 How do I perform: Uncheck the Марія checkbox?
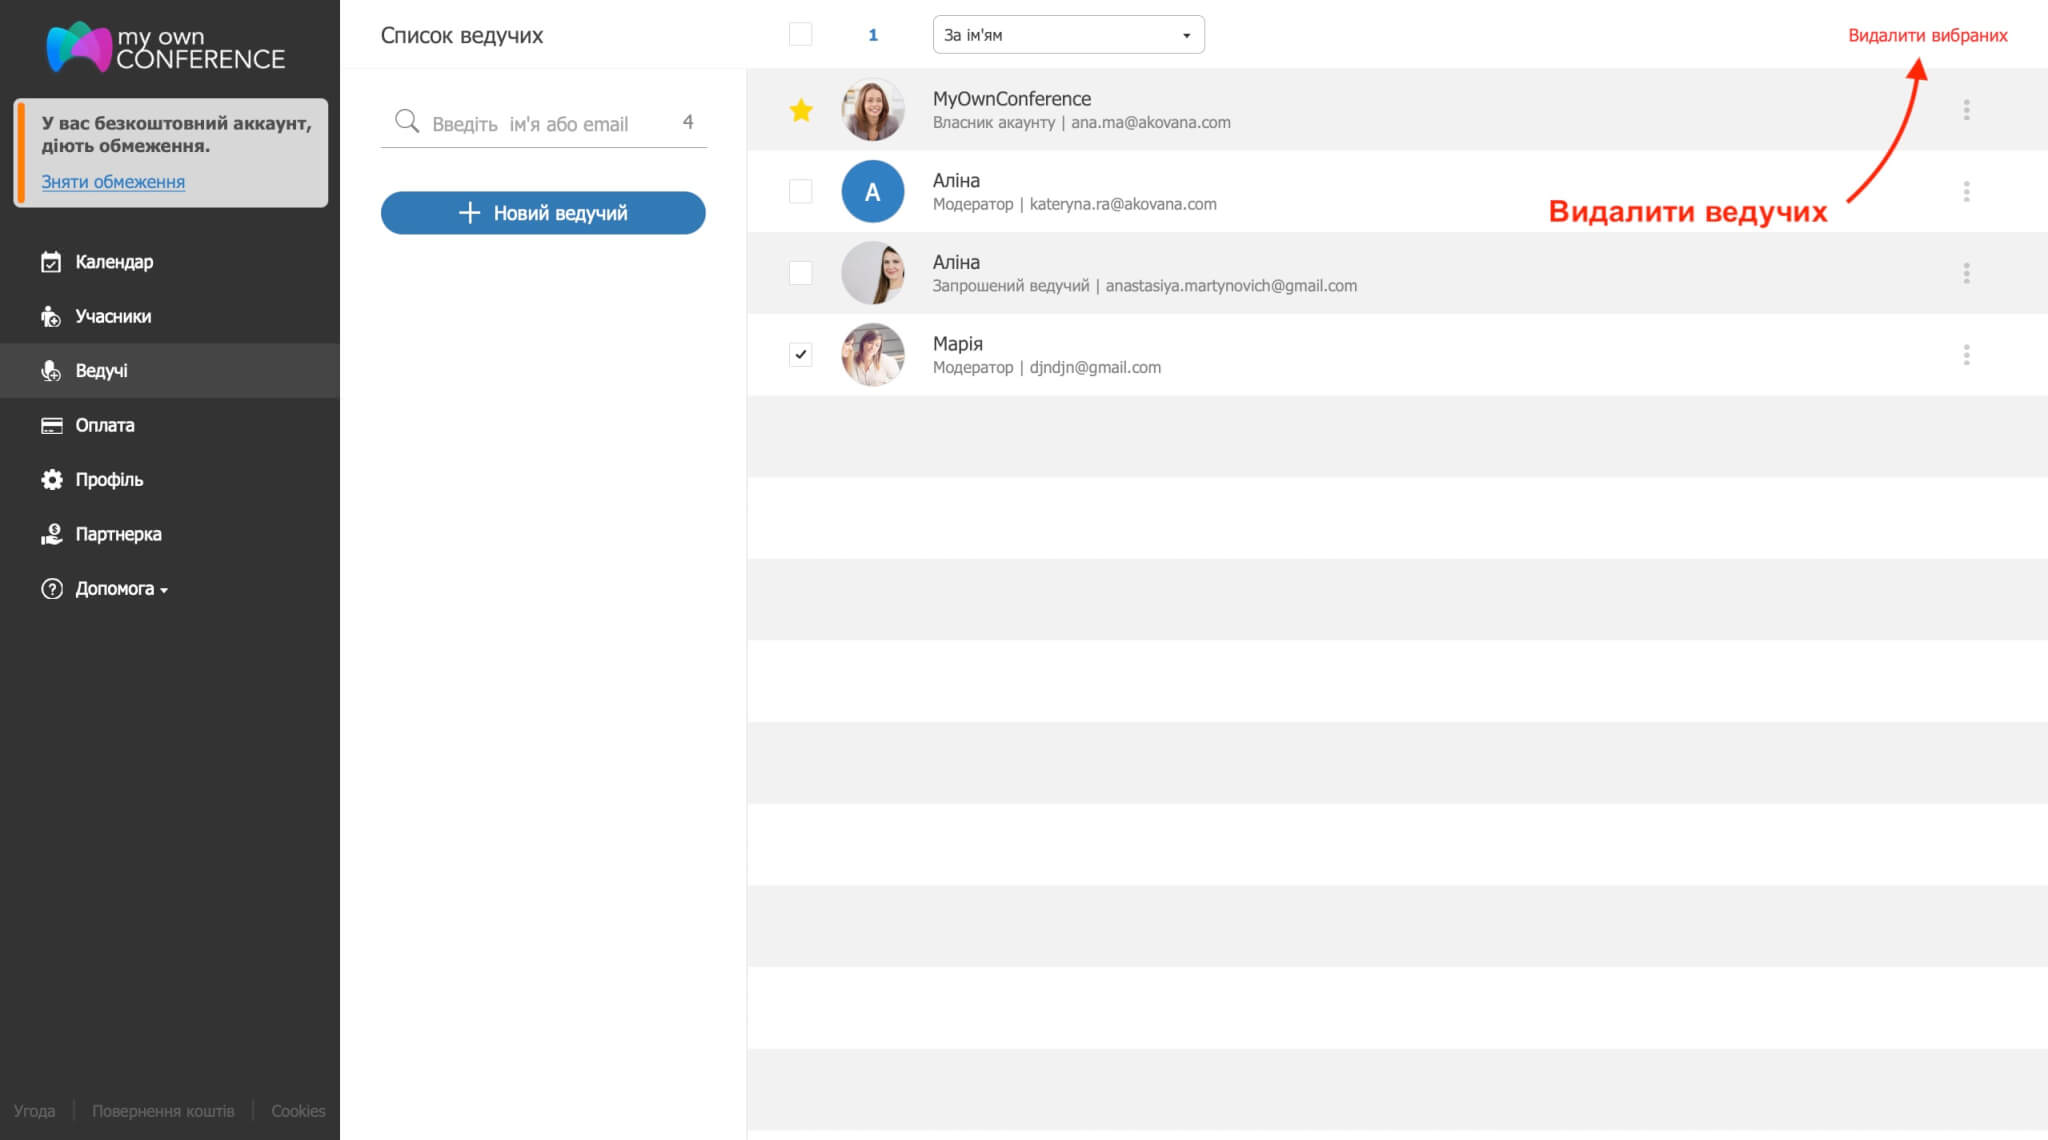[801, 354]
